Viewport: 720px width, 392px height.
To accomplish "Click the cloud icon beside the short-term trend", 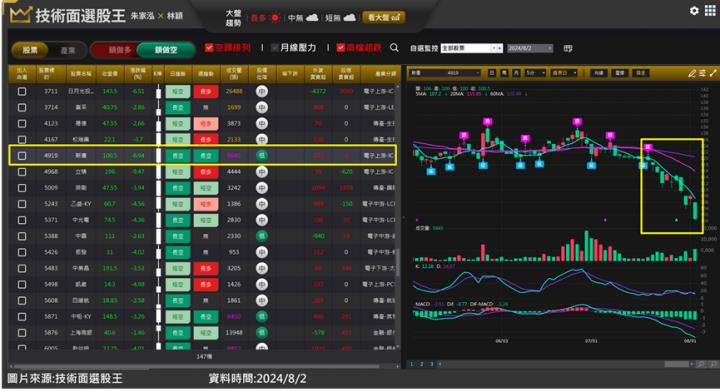I will (349, 17).
